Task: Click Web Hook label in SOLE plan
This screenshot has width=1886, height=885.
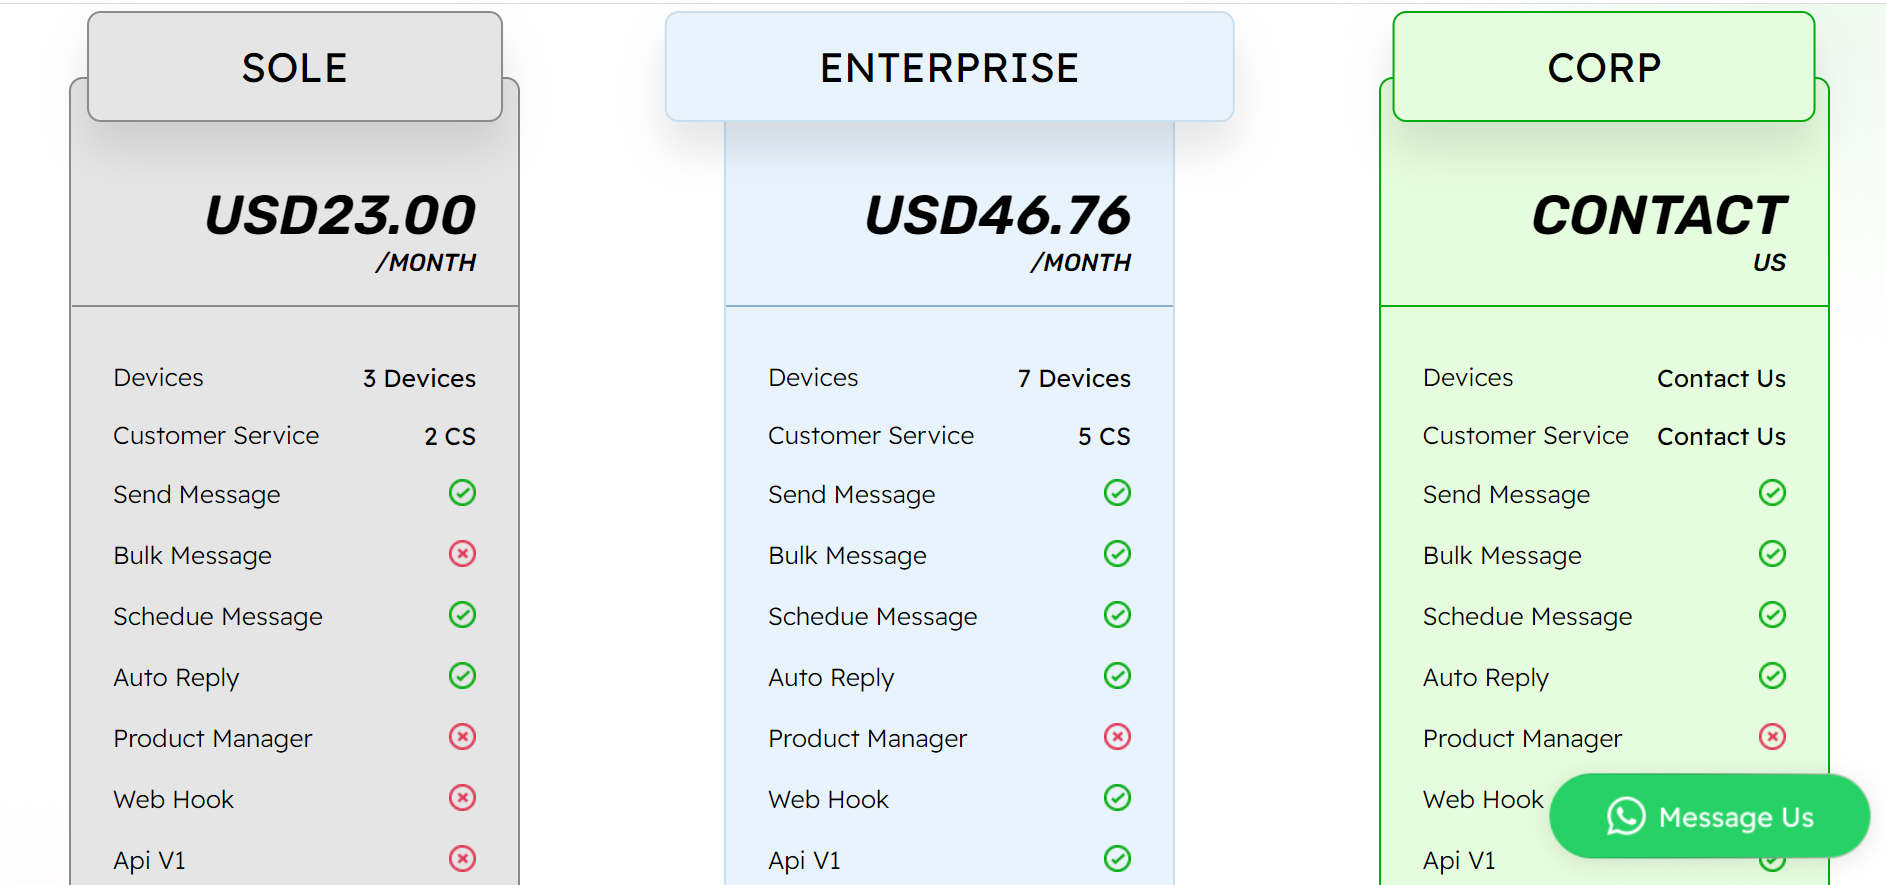Action: 173,799
